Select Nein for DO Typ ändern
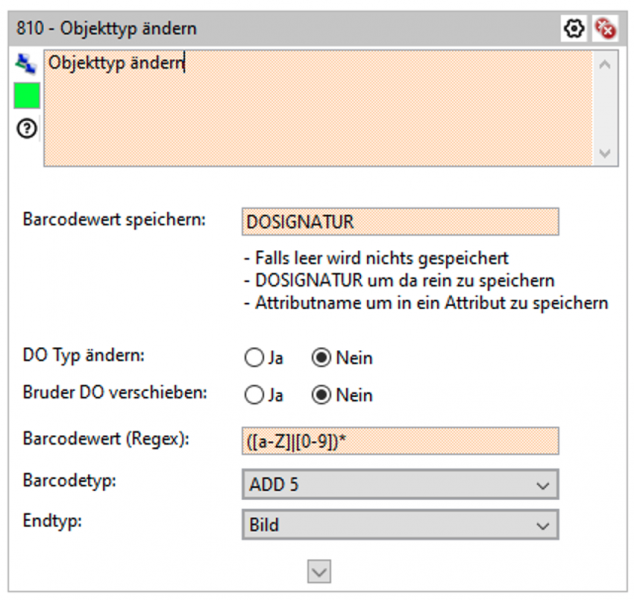634x600 pixels. coord(321,358)
